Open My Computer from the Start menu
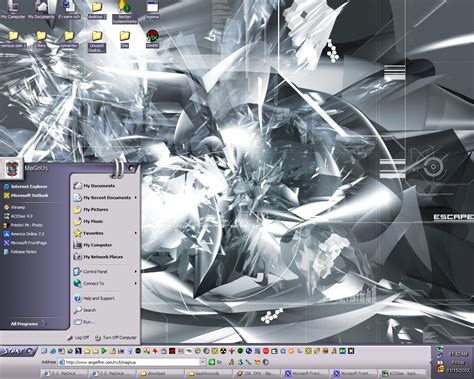Viewport: 474px width, 379px height. click(93, 245)
